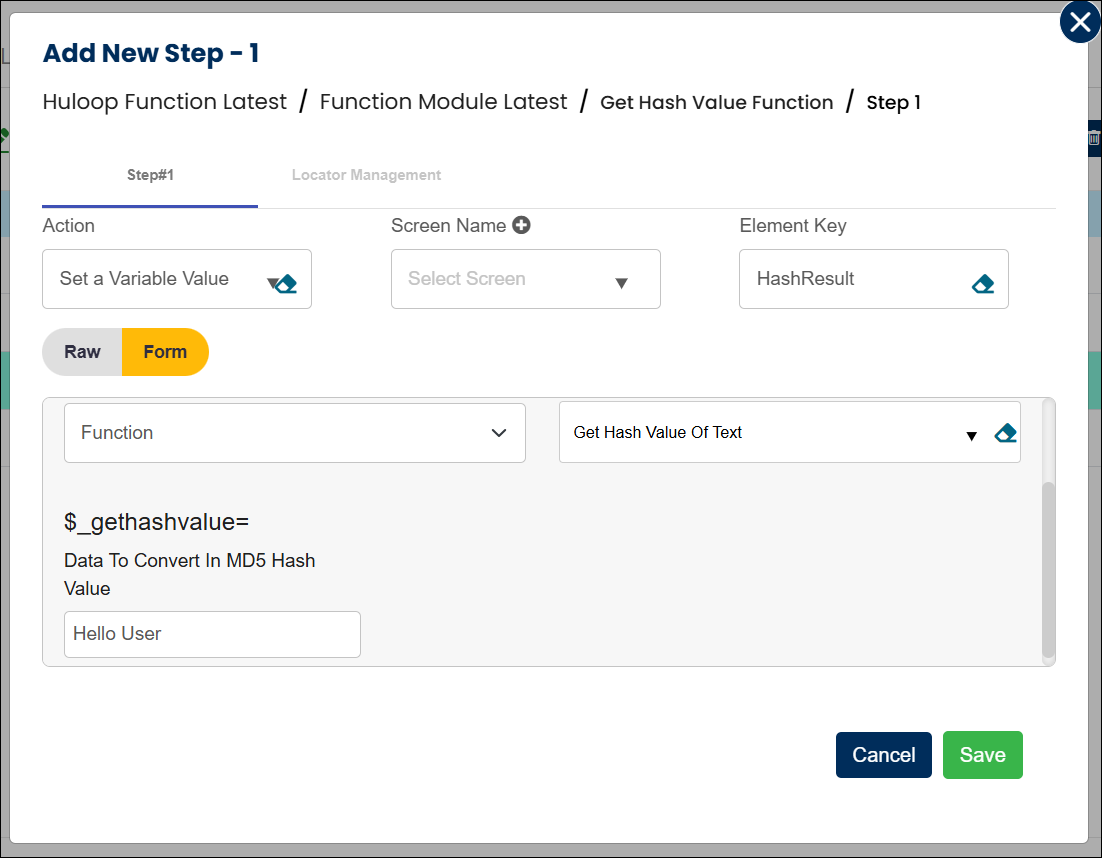Switch to the Locator Management tab

tap(366, 175)
